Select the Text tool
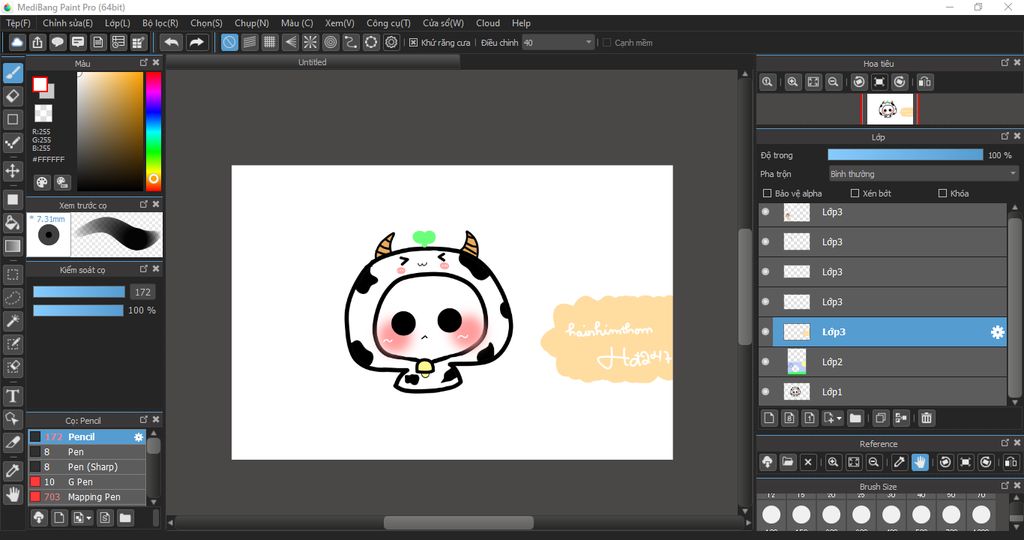 point(12,396)
